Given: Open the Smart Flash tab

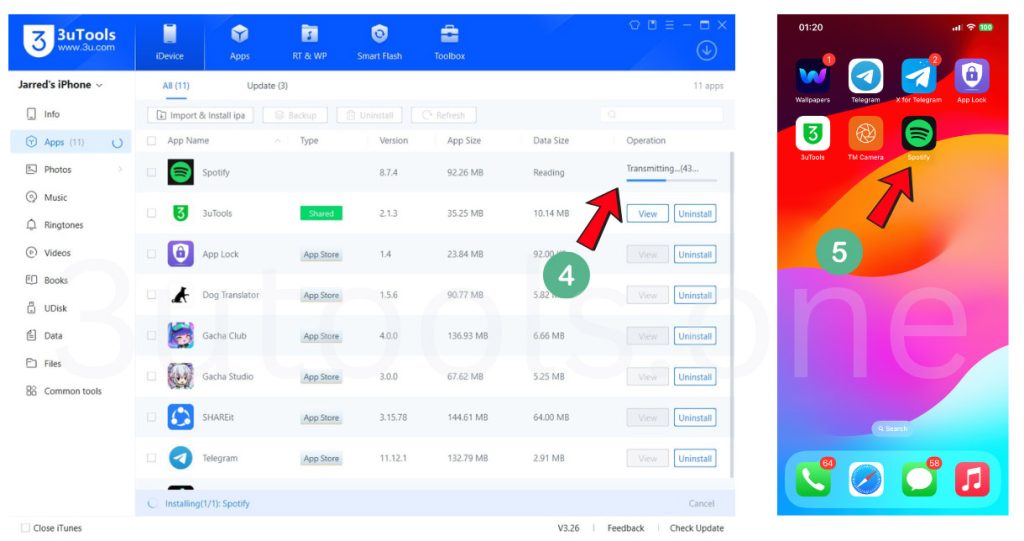Looking at the screenshot, I should [x=379, y=42].
